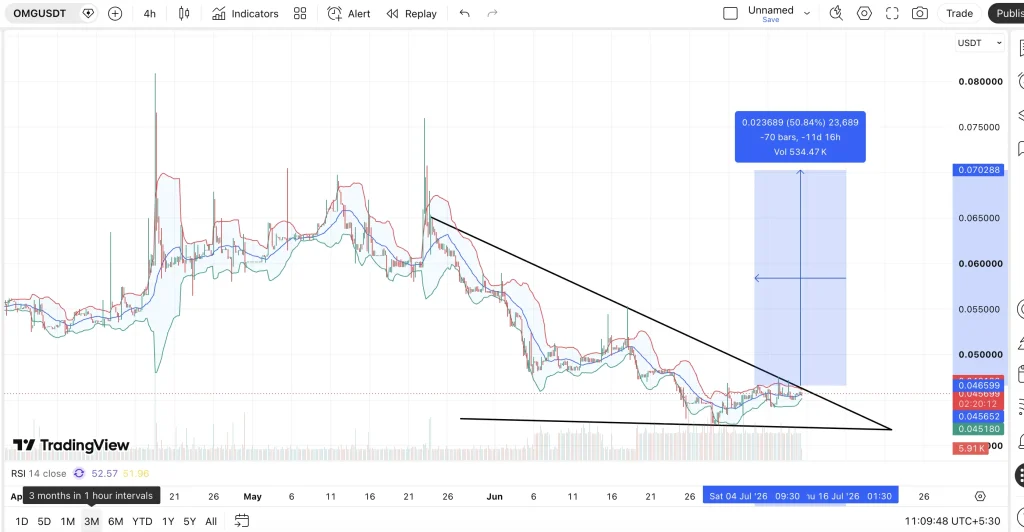Select the 0.046599 blue price label
1024x532 pixels.
pyautogui.click(x=979, y=386)
